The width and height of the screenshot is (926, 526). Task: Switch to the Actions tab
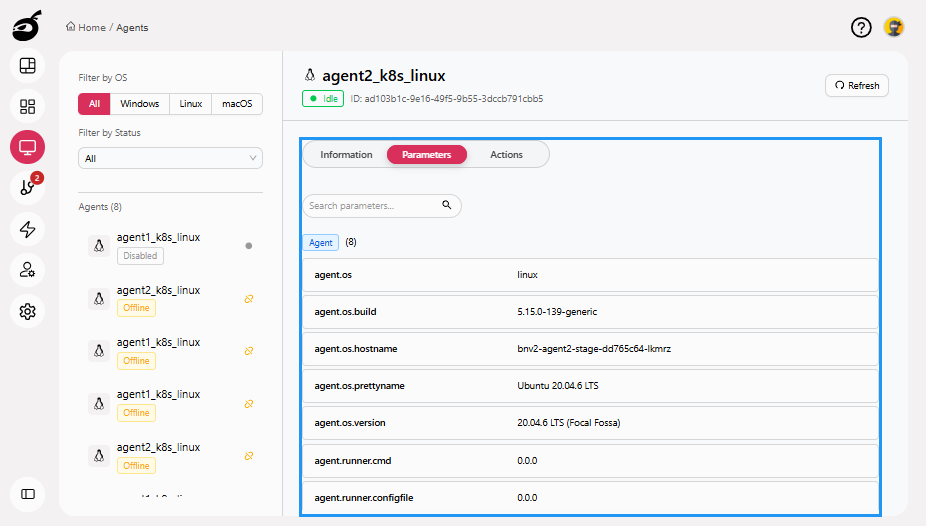point(506,155)
